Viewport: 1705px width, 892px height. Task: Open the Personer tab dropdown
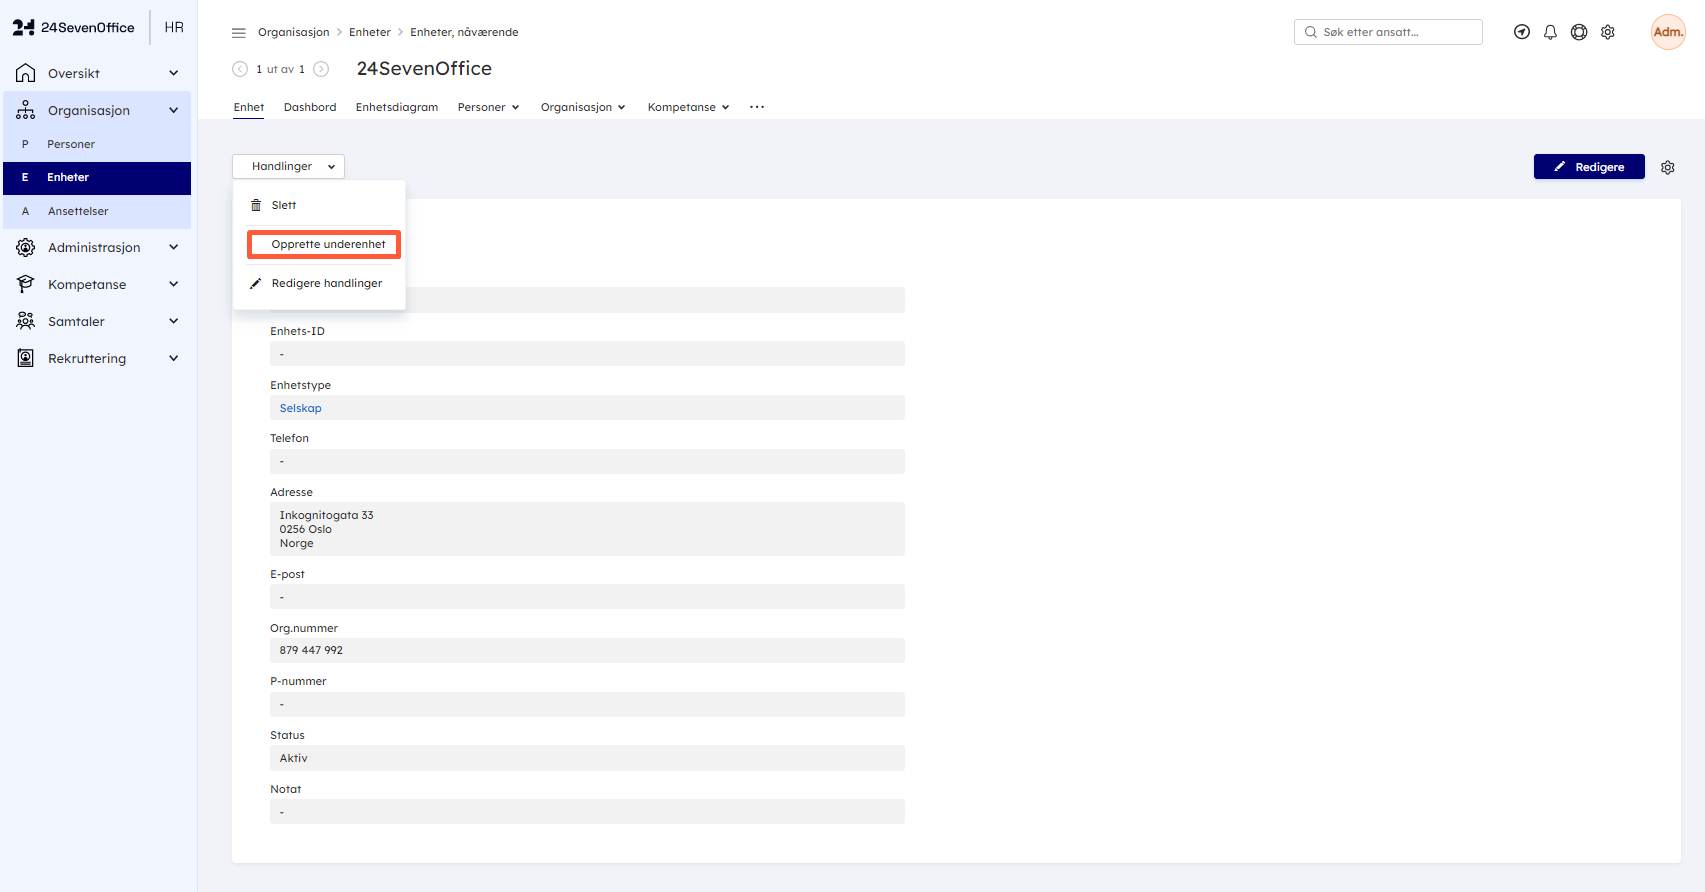488,107
